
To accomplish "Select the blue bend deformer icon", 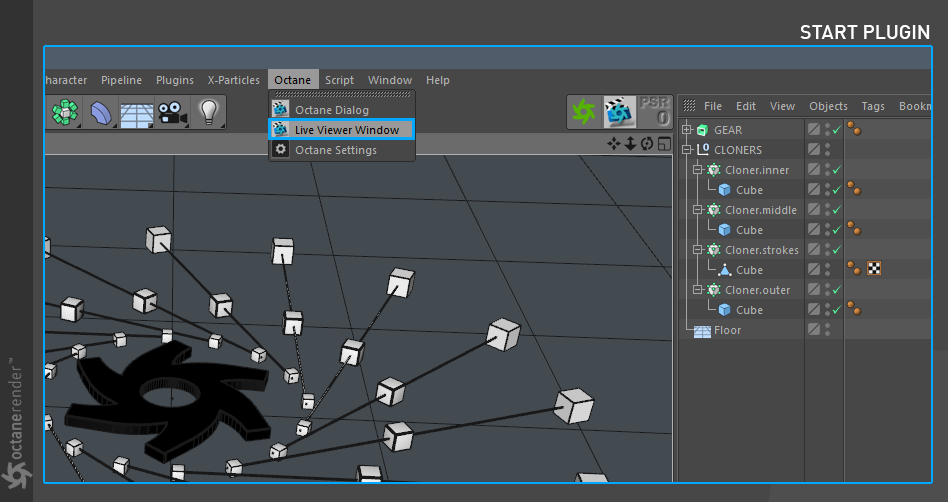I will point(100,112).
